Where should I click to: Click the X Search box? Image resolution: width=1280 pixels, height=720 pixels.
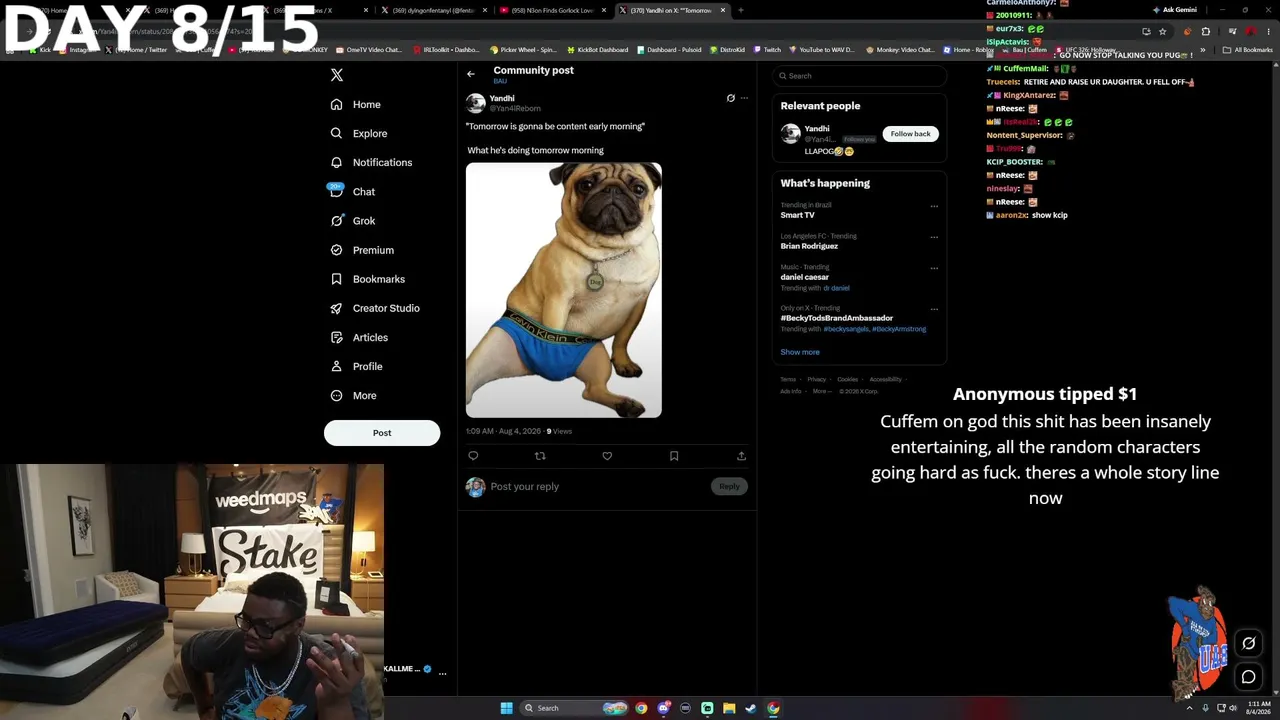[x=860, y=76]
